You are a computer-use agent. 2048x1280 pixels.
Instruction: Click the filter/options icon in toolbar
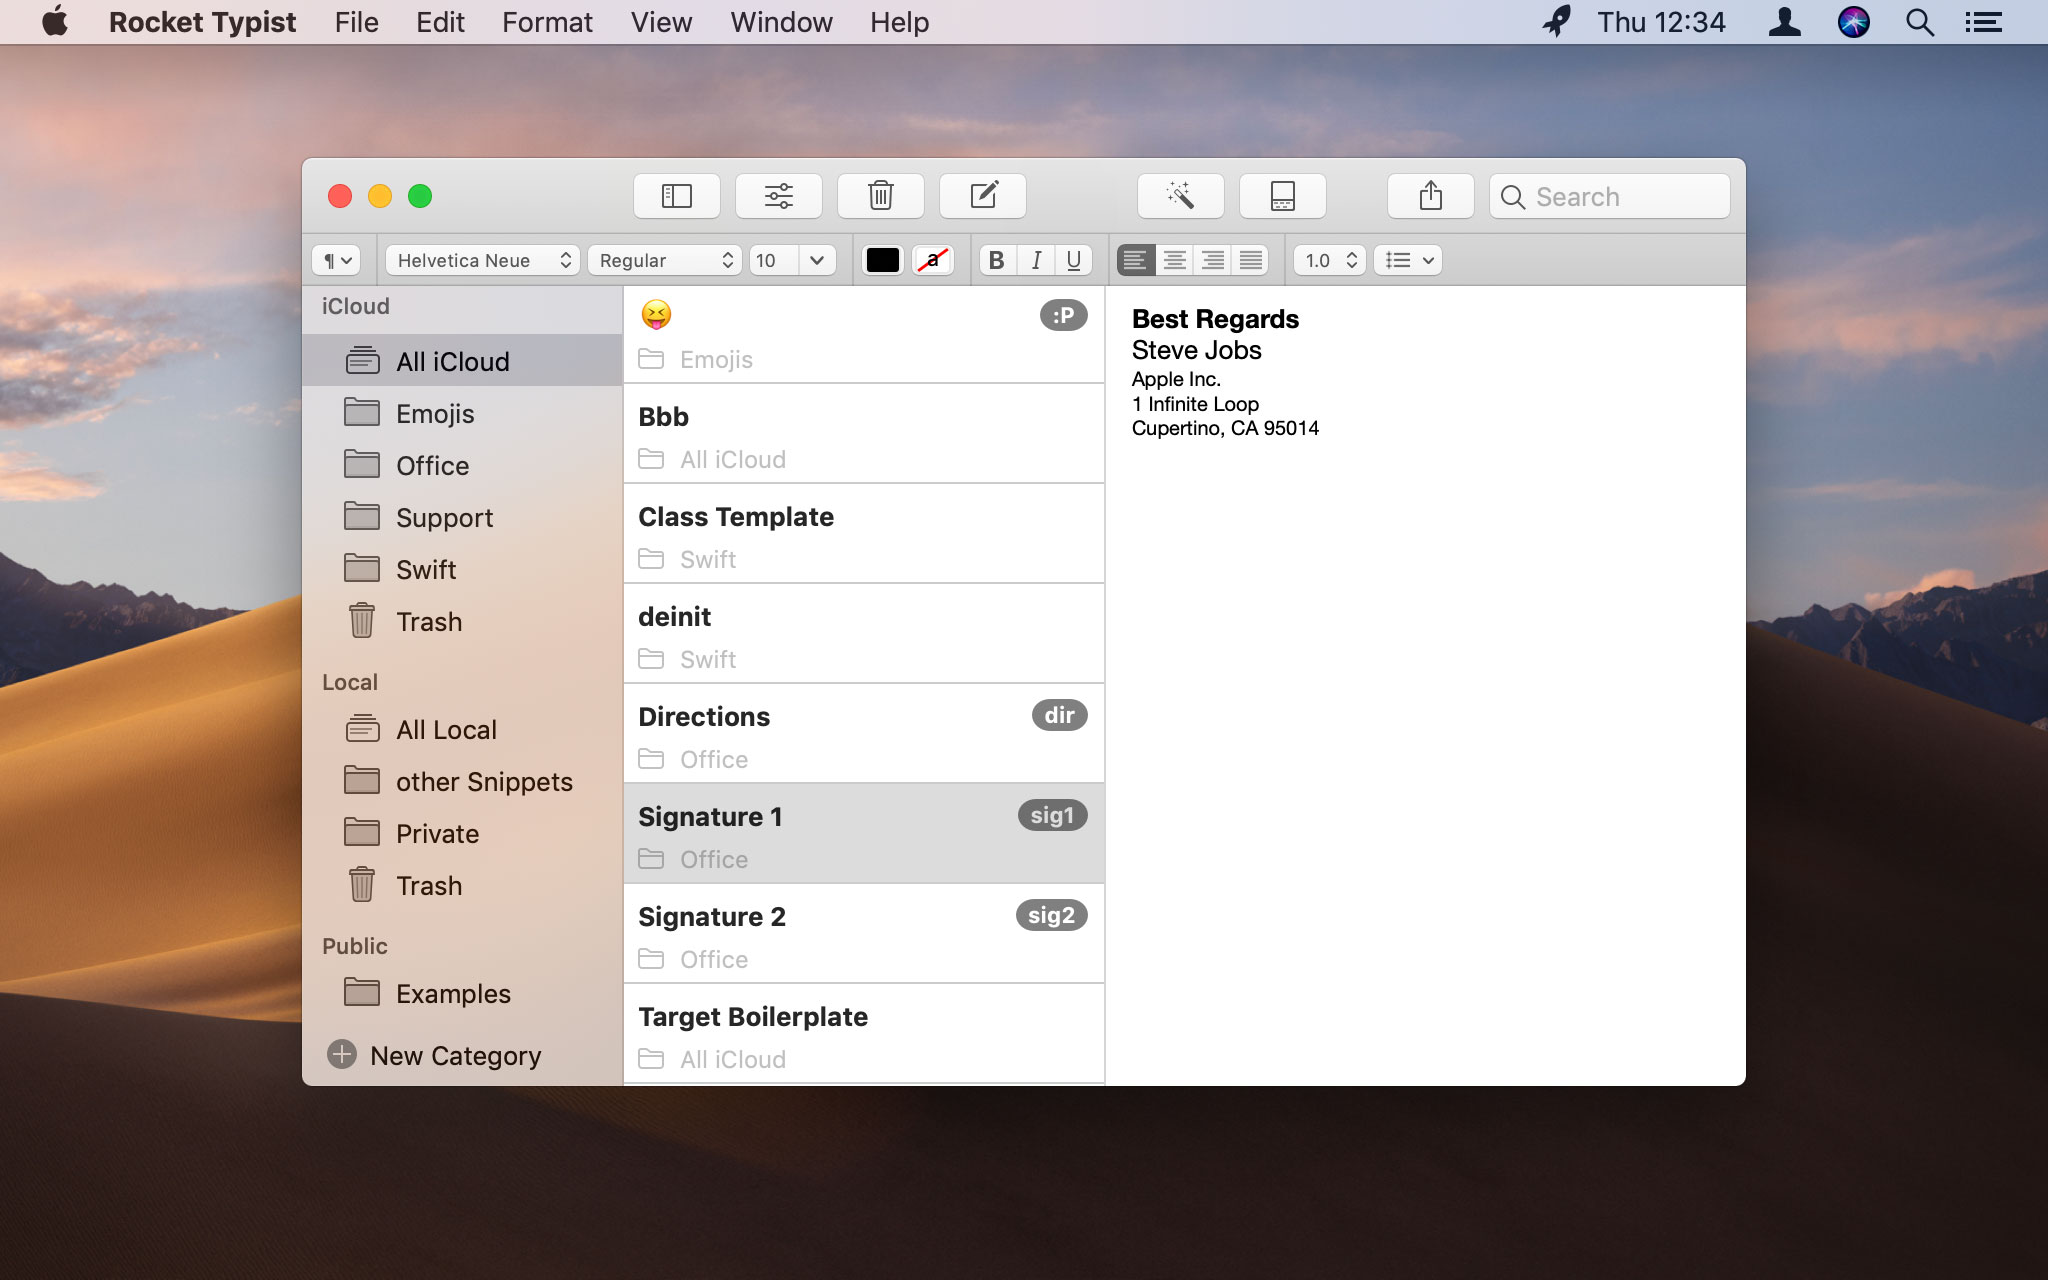(x=779, y=195)
